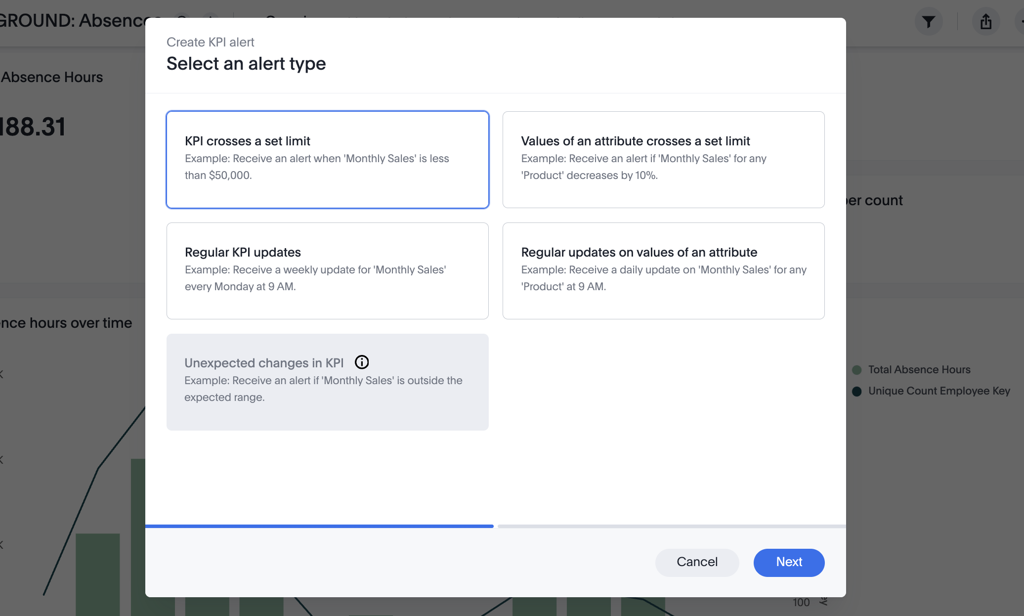
Task: Click the filter funnel icon
Action: [928, 21]
